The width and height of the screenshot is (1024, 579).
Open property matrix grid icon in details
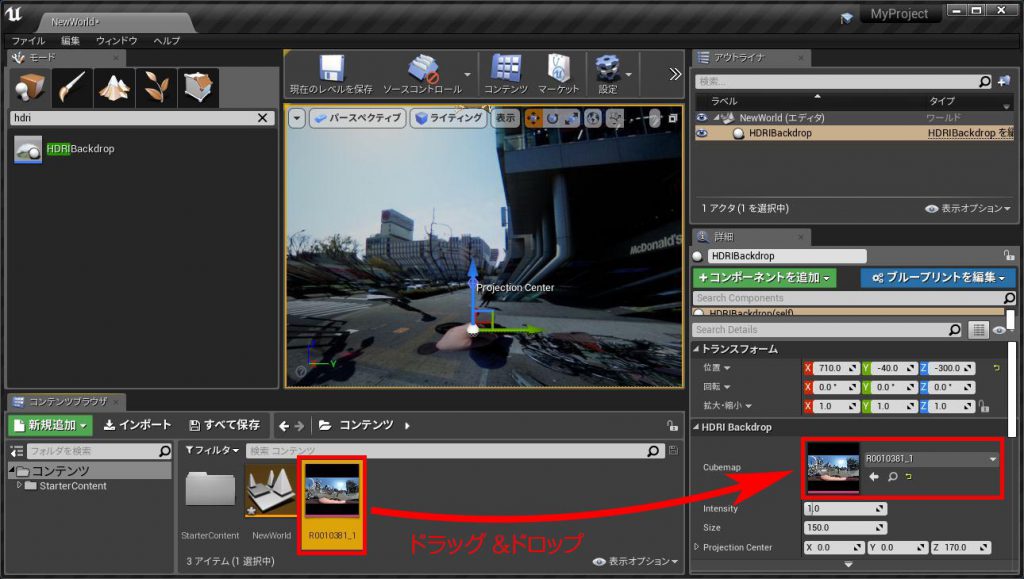[978, 330]
